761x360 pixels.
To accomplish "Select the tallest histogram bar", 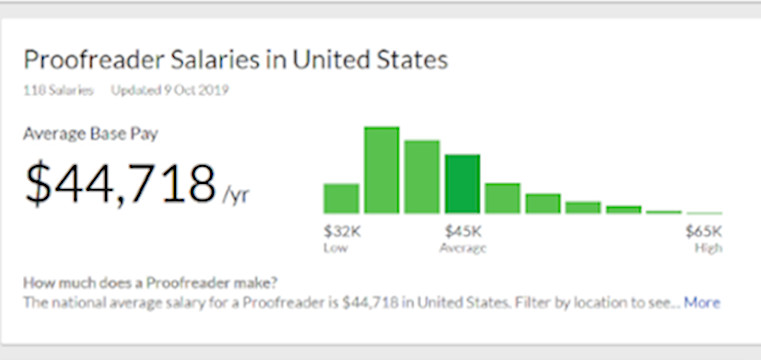I will [381, 170].
